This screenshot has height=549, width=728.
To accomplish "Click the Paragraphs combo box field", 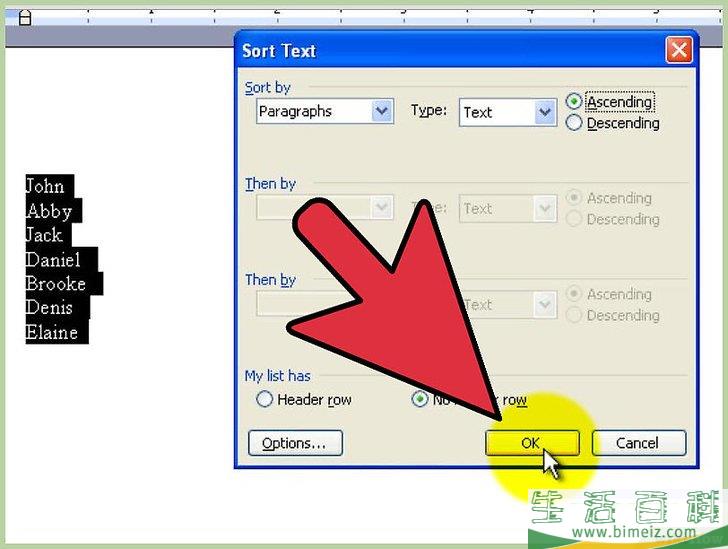I will 325,111.
